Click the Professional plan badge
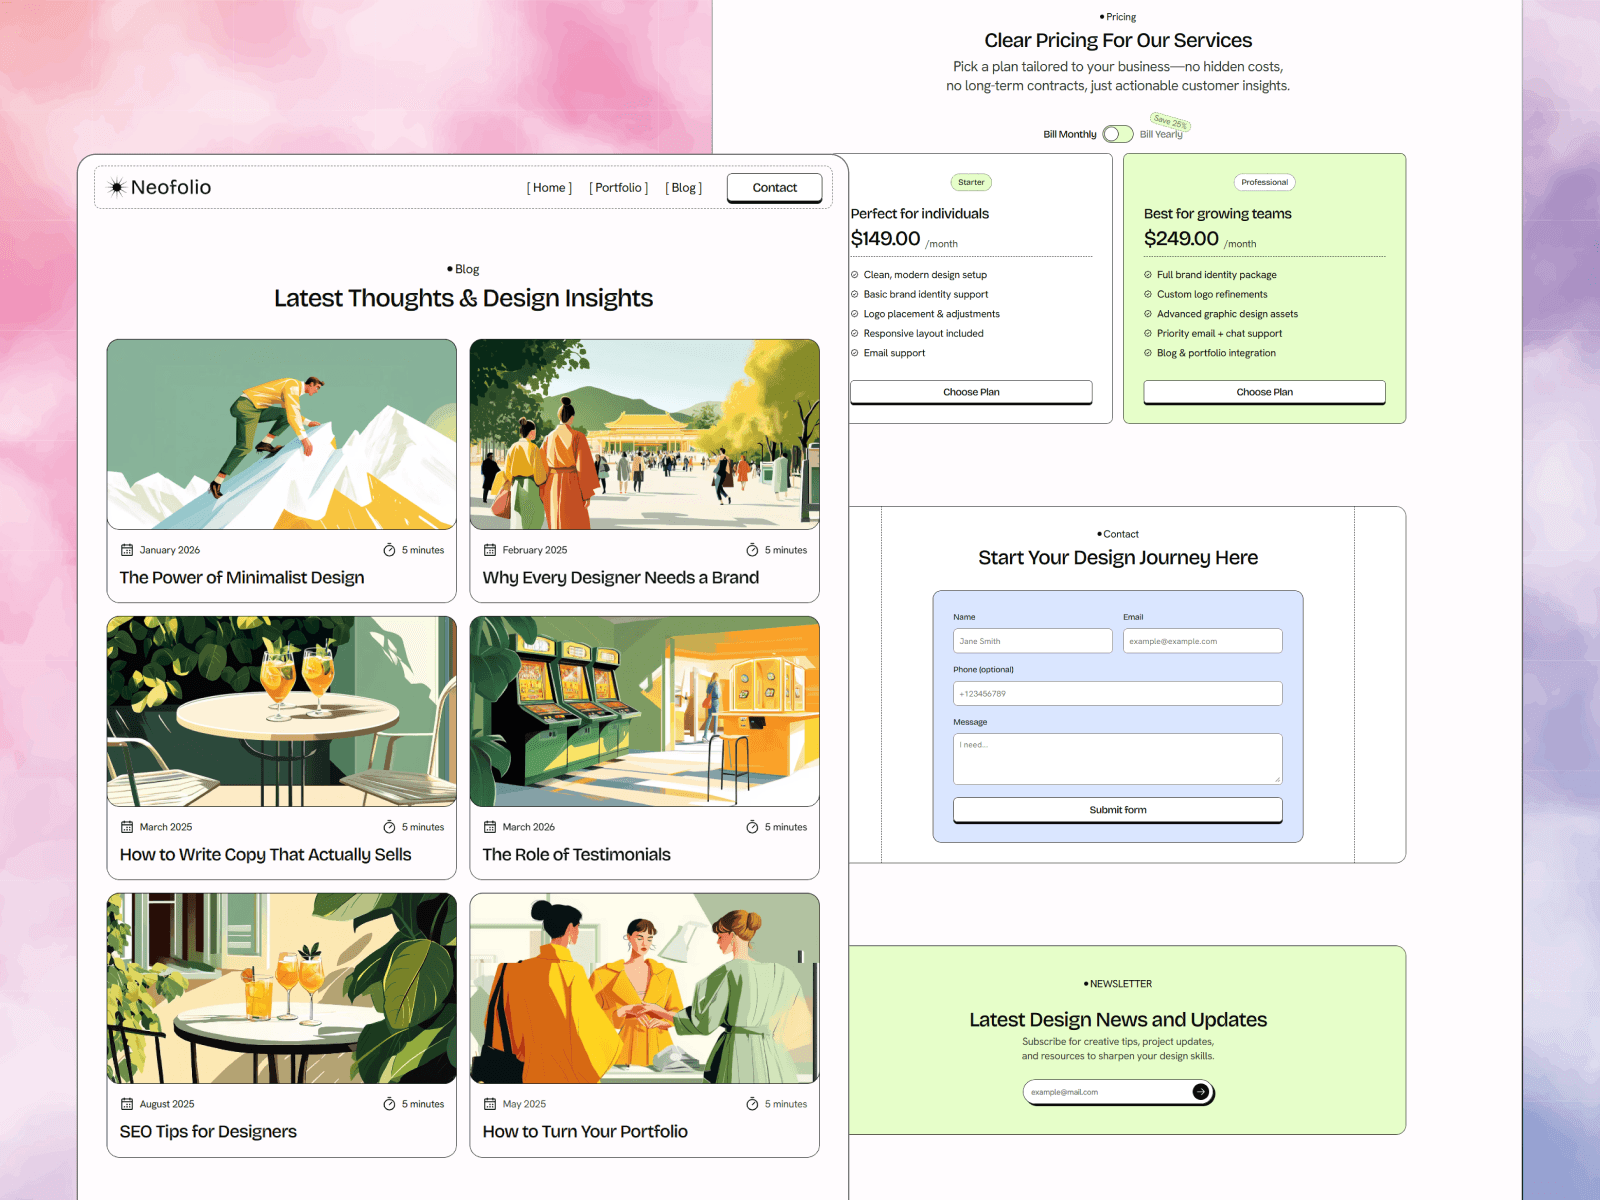 (1264, 182)
